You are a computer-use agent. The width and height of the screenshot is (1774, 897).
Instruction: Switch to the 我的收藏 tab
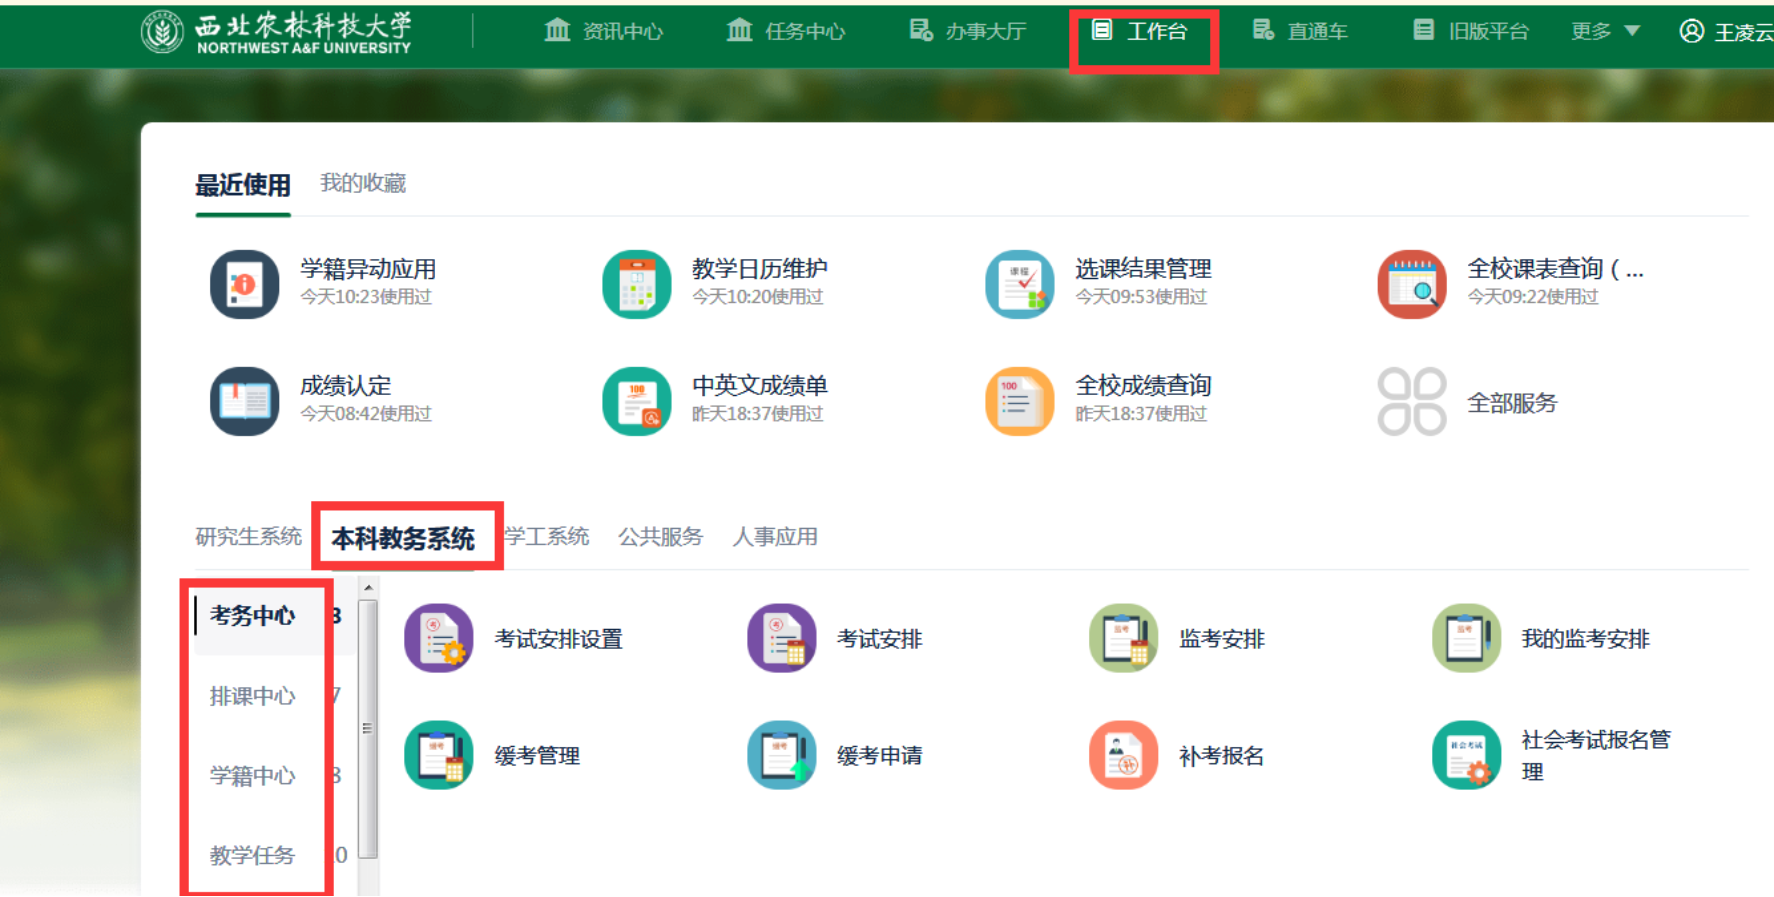pyautogui.click(x=362, y=183)
